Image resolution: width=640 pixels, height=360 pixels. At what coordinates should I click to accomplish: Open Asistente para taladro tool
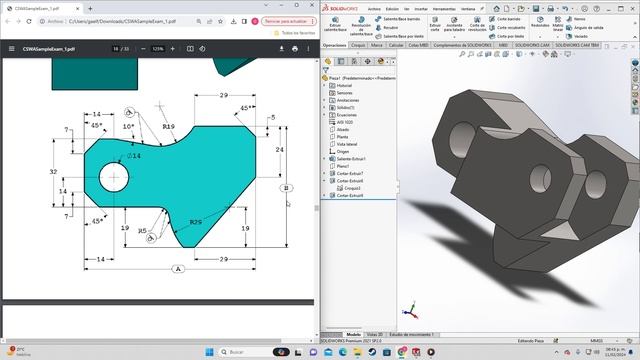click(454, 24)
